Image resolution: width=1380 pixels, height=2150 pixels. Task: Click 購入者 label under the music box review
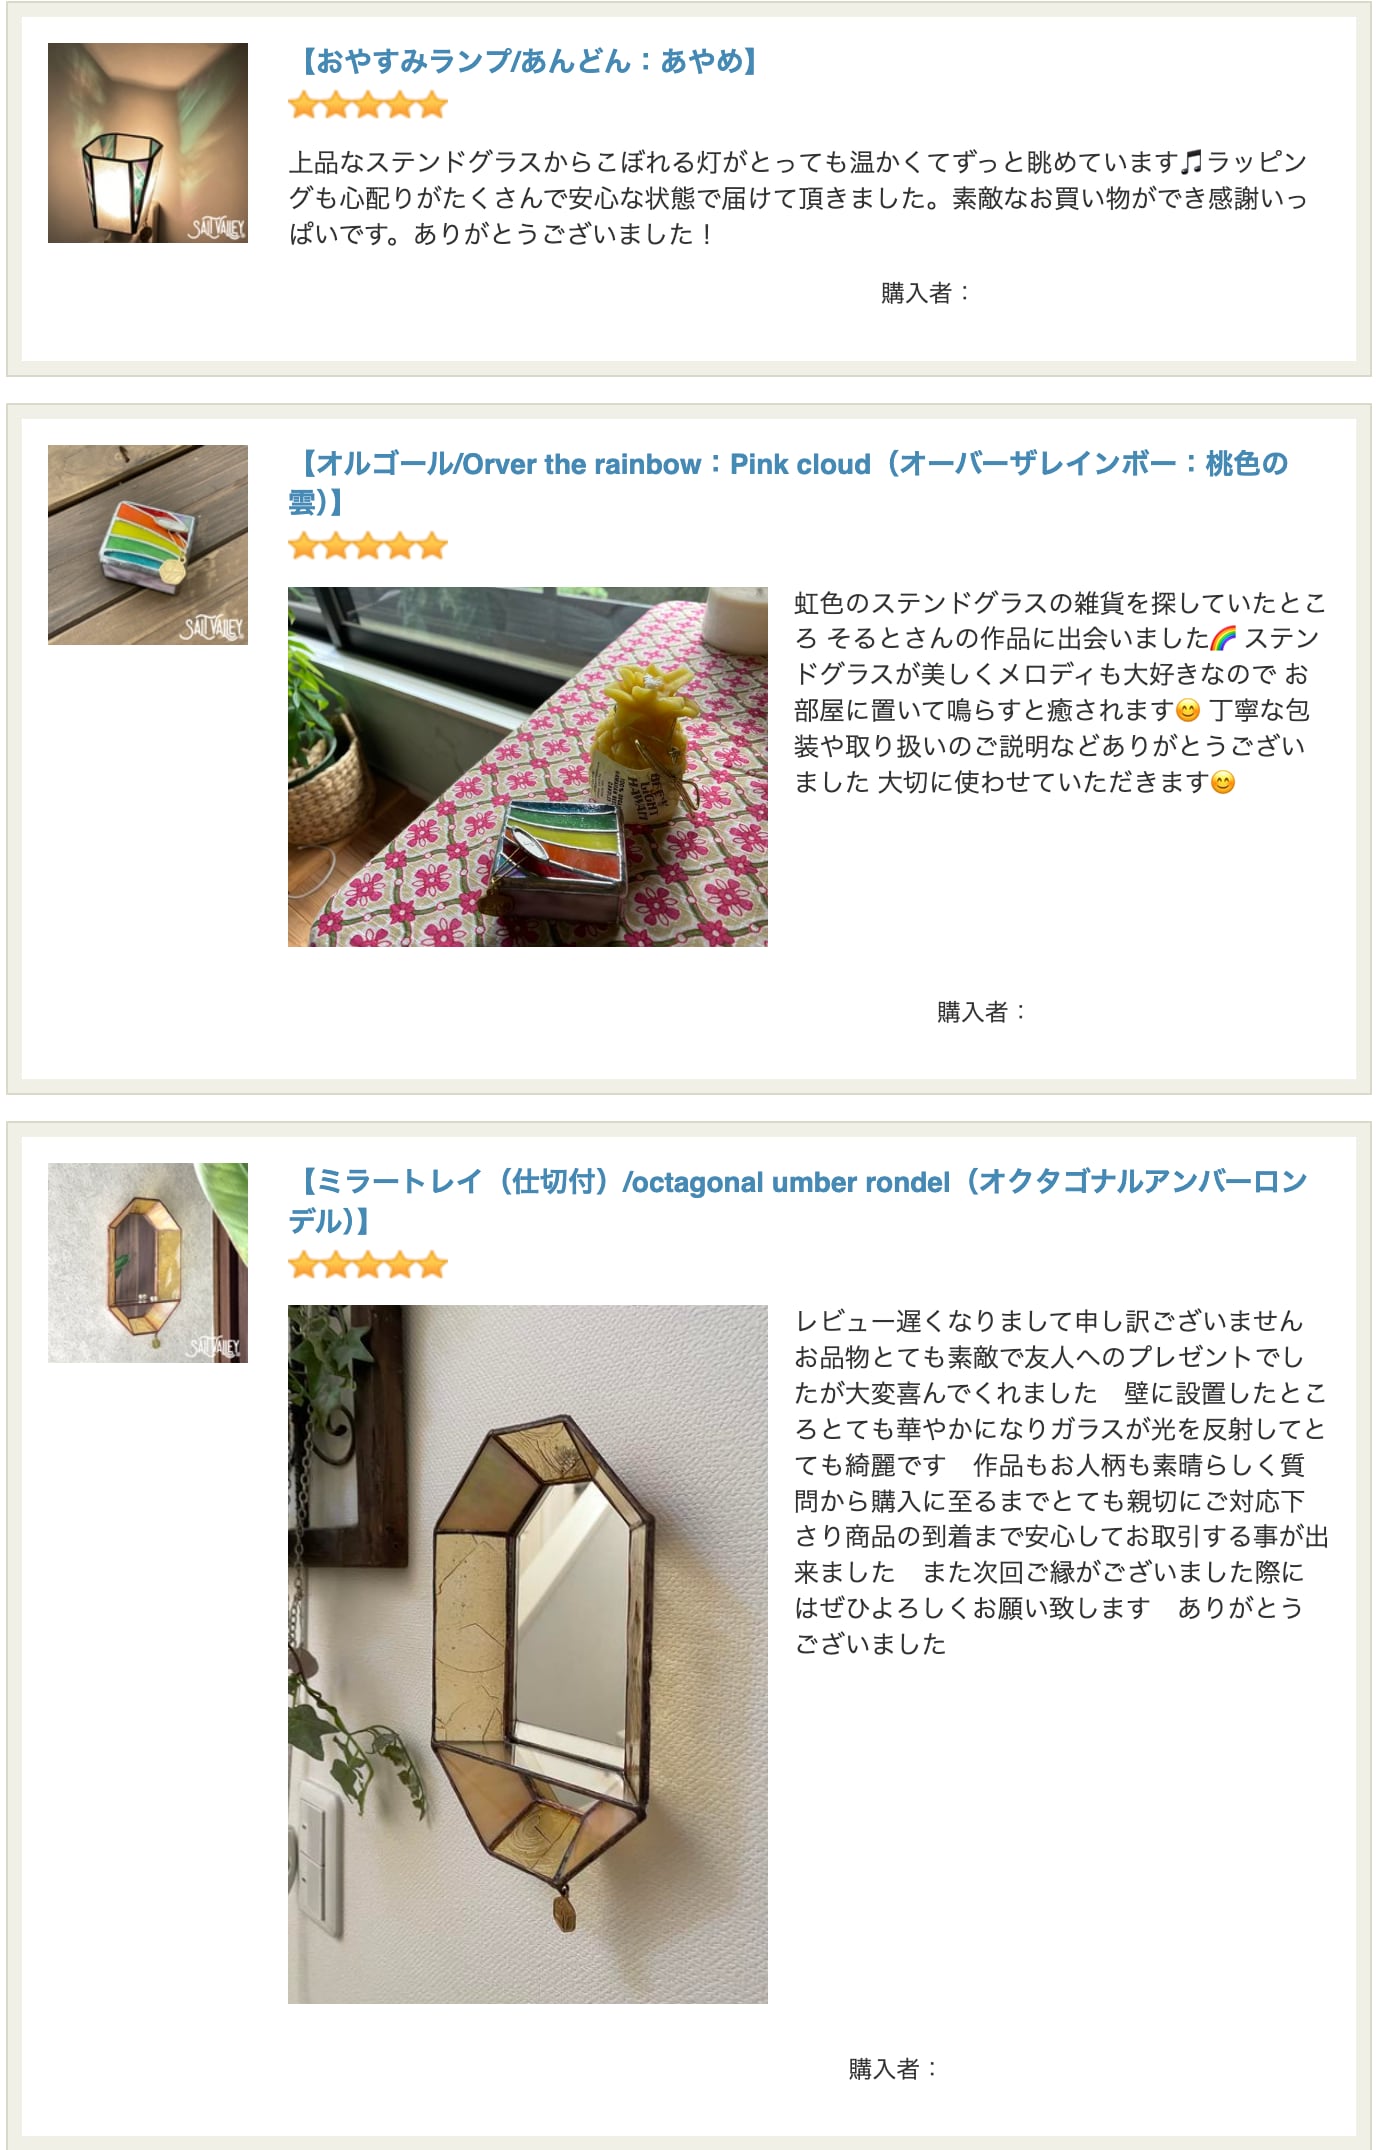[x=981, y=1012]
